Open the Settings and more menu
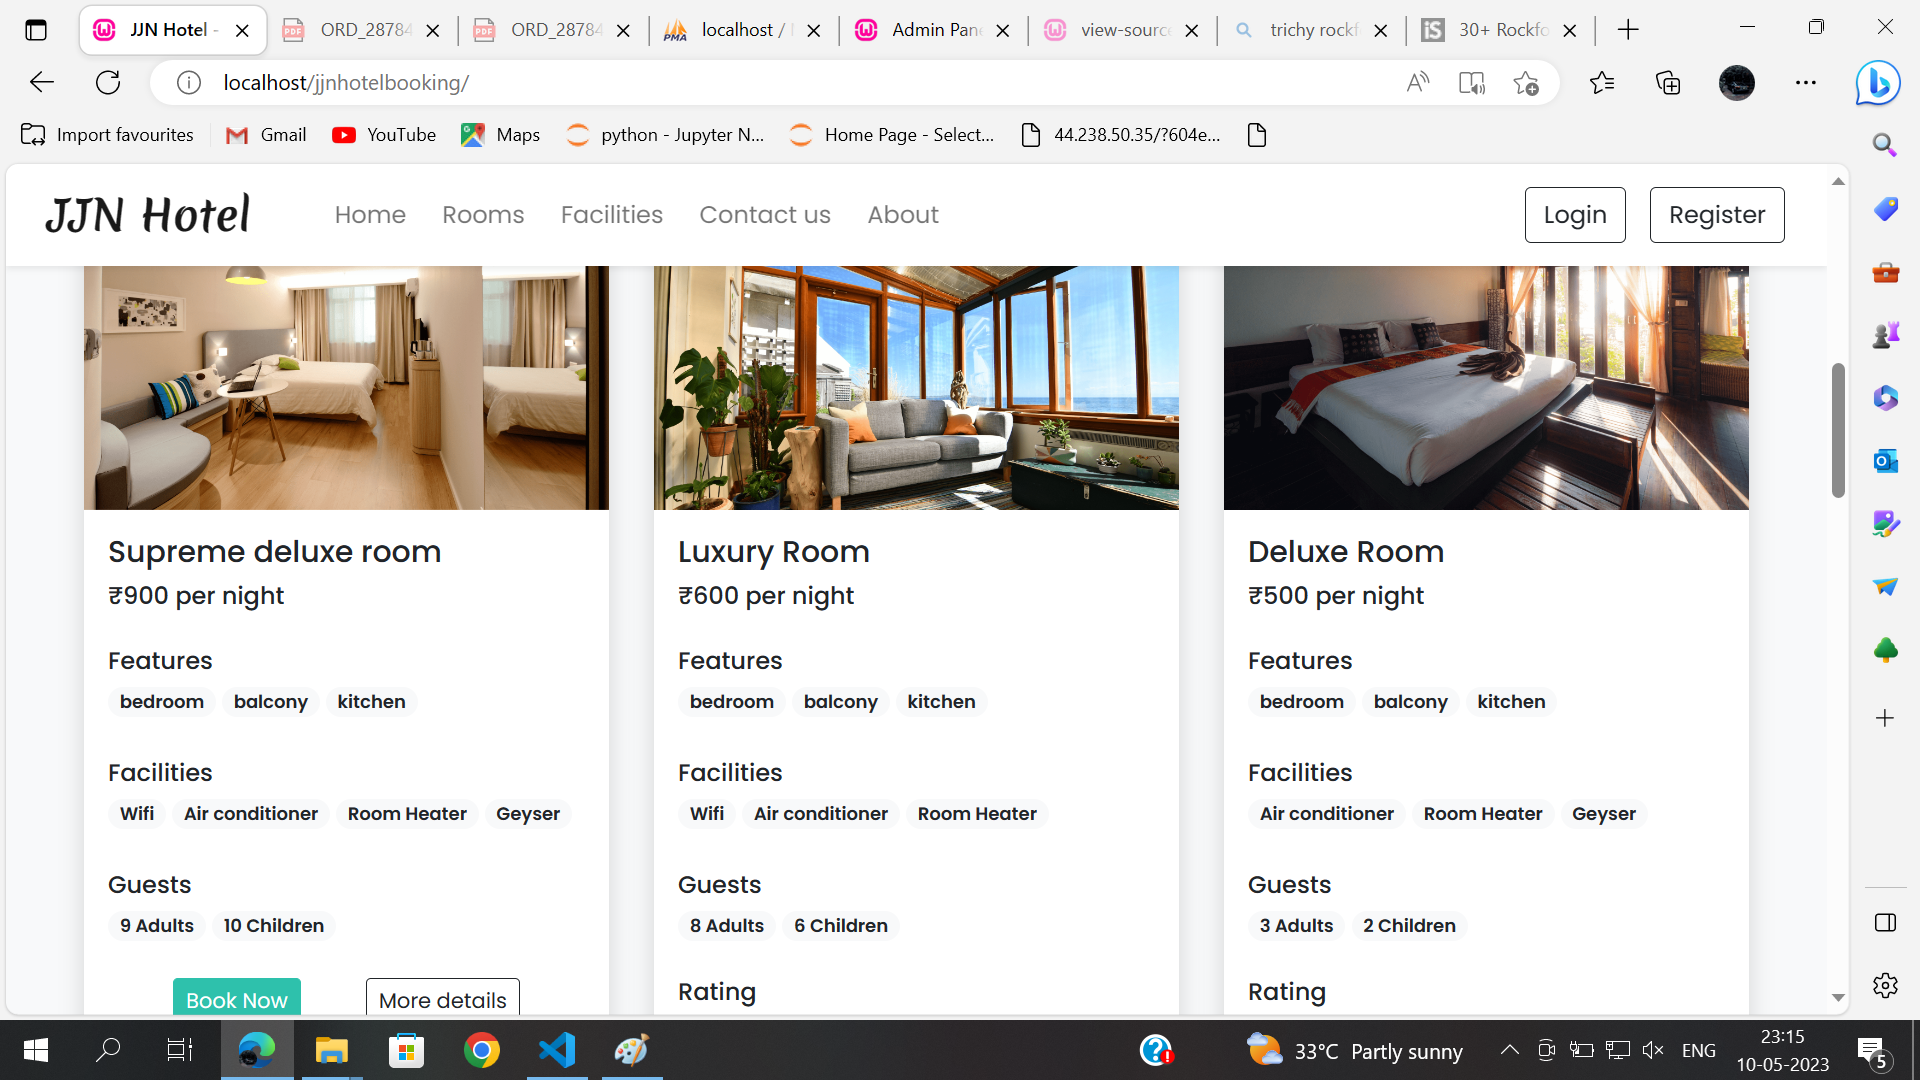Screen dimensions: 1920x1080 (x=1806, y=83)
